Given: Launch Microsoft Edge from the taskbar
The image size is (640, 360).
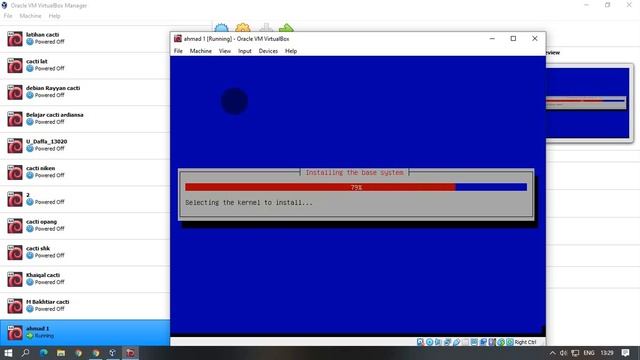Looking at the screenshot, I should [43, 353].
